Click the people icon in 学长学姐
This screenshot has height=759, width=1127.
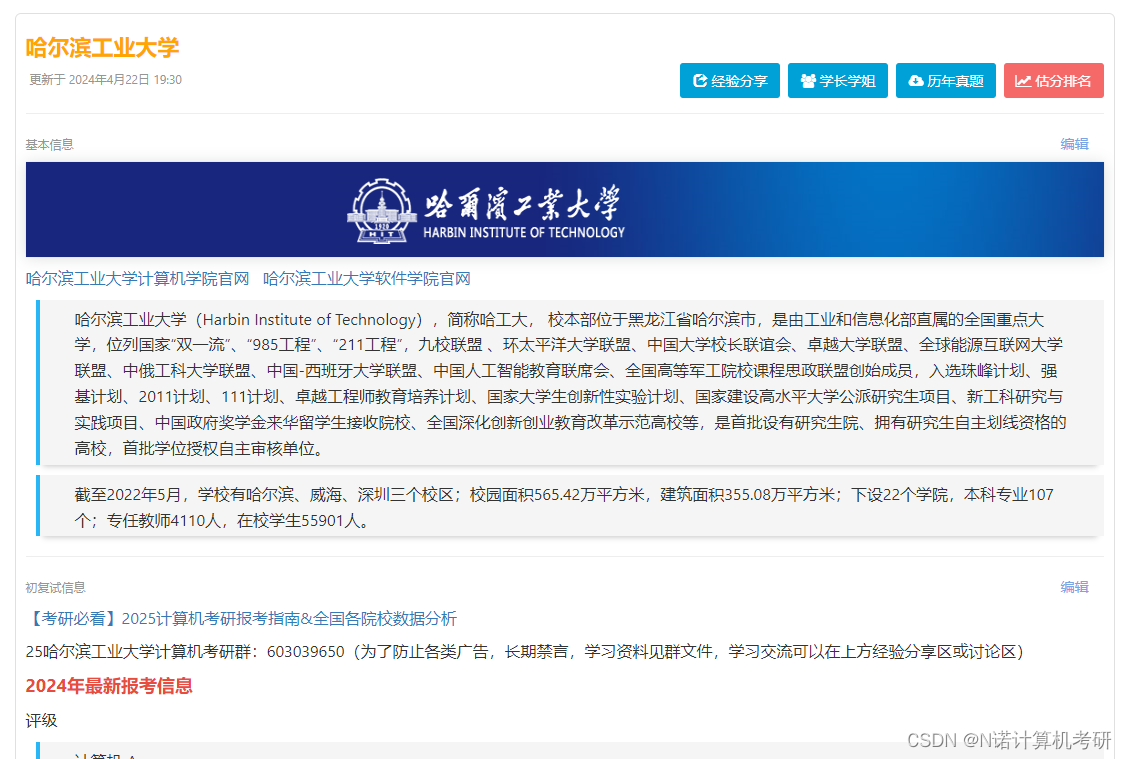click(808, 80)
